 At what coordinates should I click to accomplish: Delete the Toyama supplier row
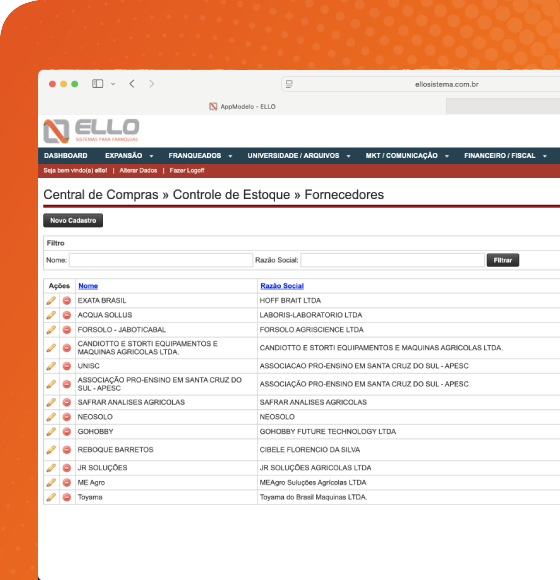(x=67, y=497)
